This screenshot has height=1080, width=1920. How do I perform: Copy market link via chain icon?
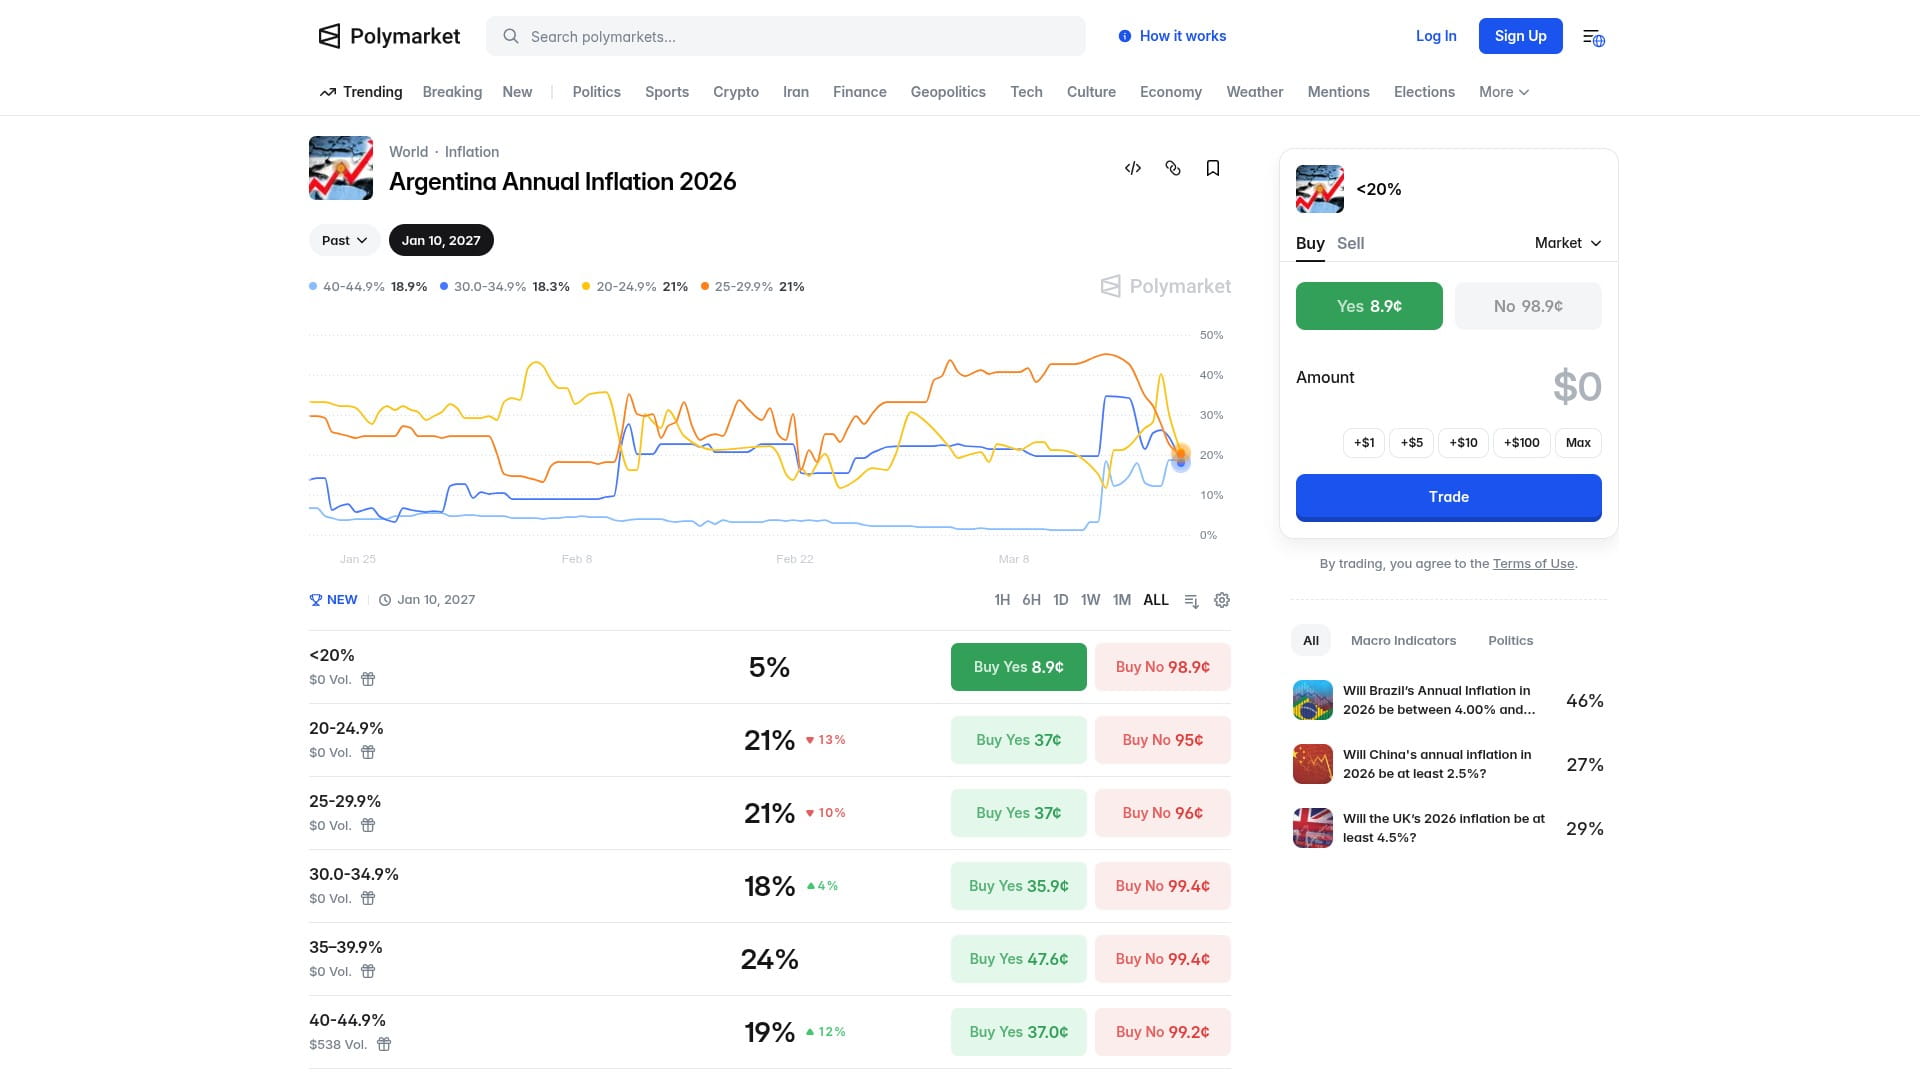pyautogui.click(x=1173, y=168)
